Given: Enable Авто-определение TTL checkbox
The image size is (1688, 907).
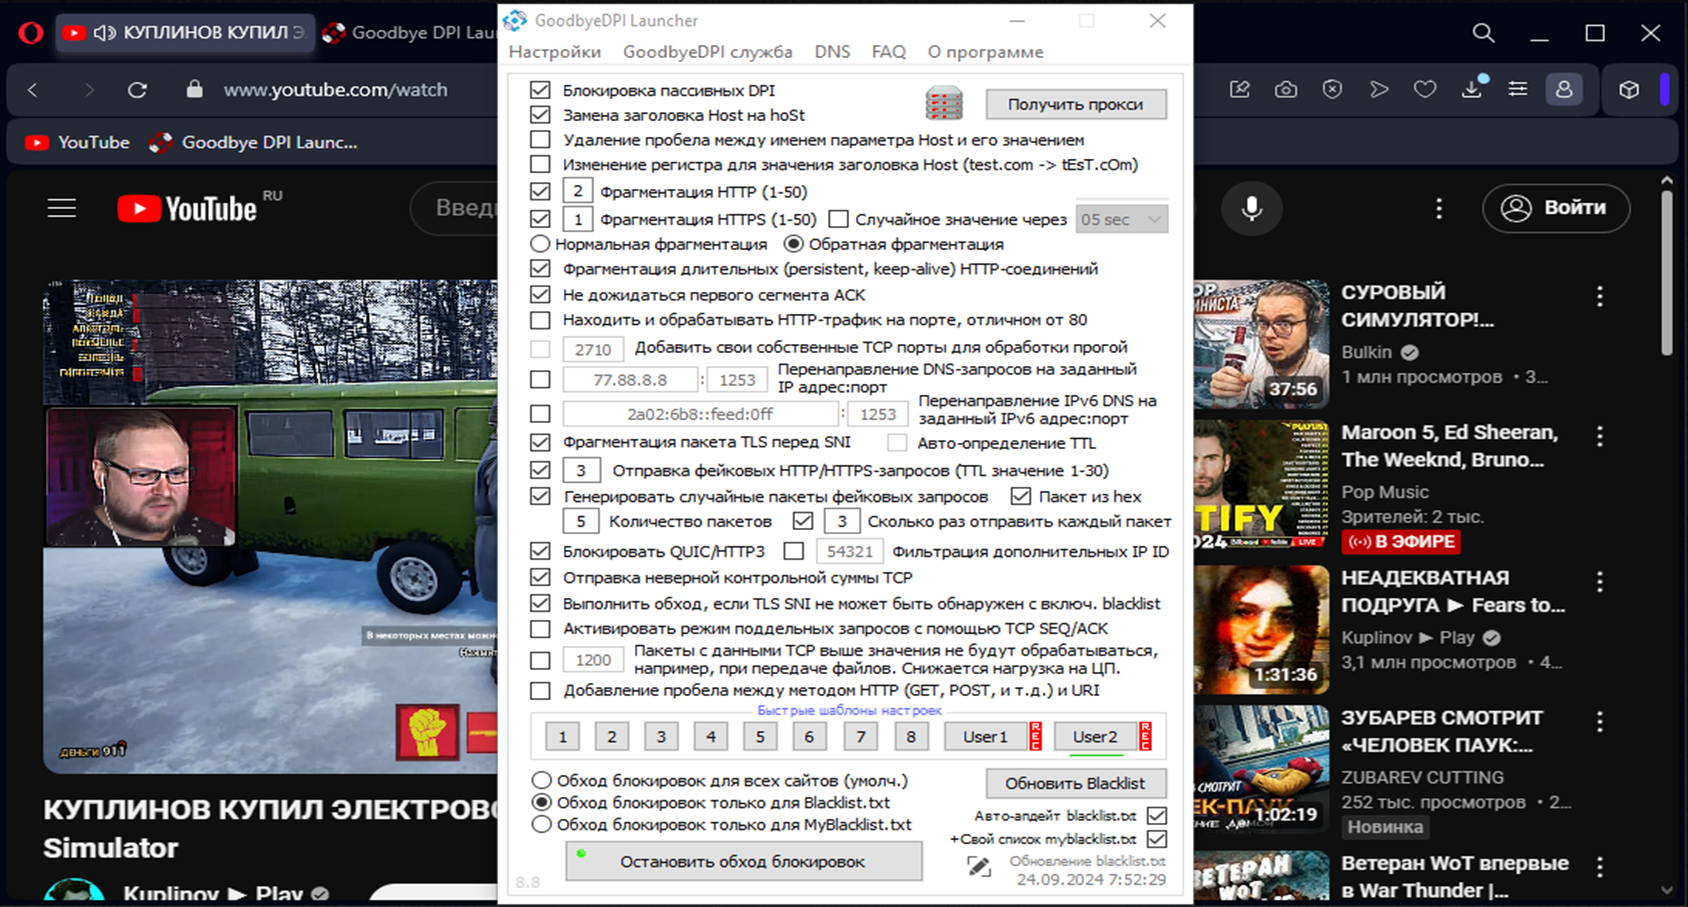Looking at the screenshot, I should (x=897, y=443).
